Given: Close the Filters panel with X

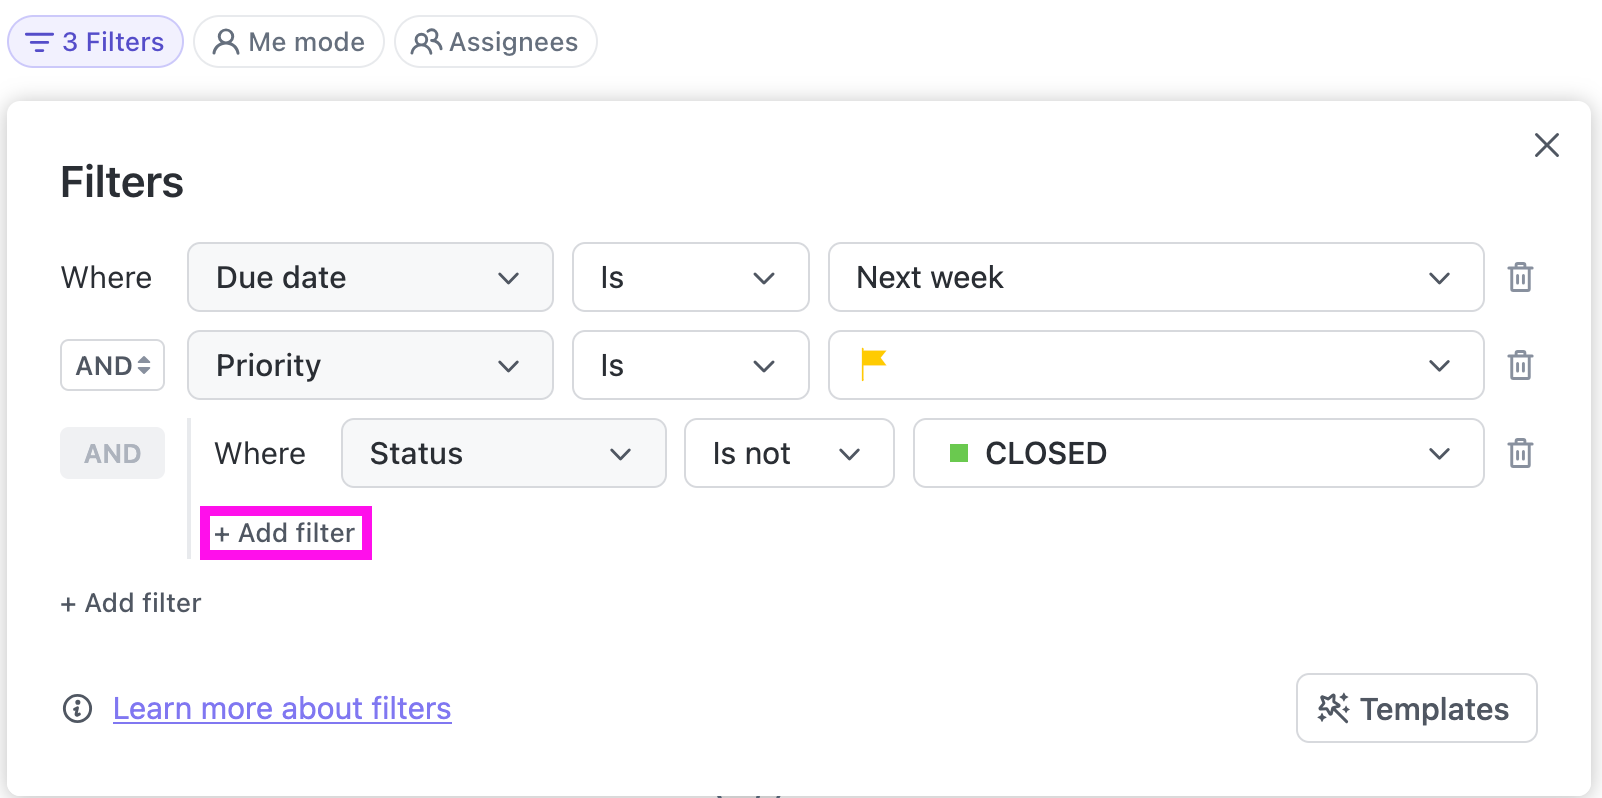Looking at the screenshot, I should click(x=1546, y=146).
